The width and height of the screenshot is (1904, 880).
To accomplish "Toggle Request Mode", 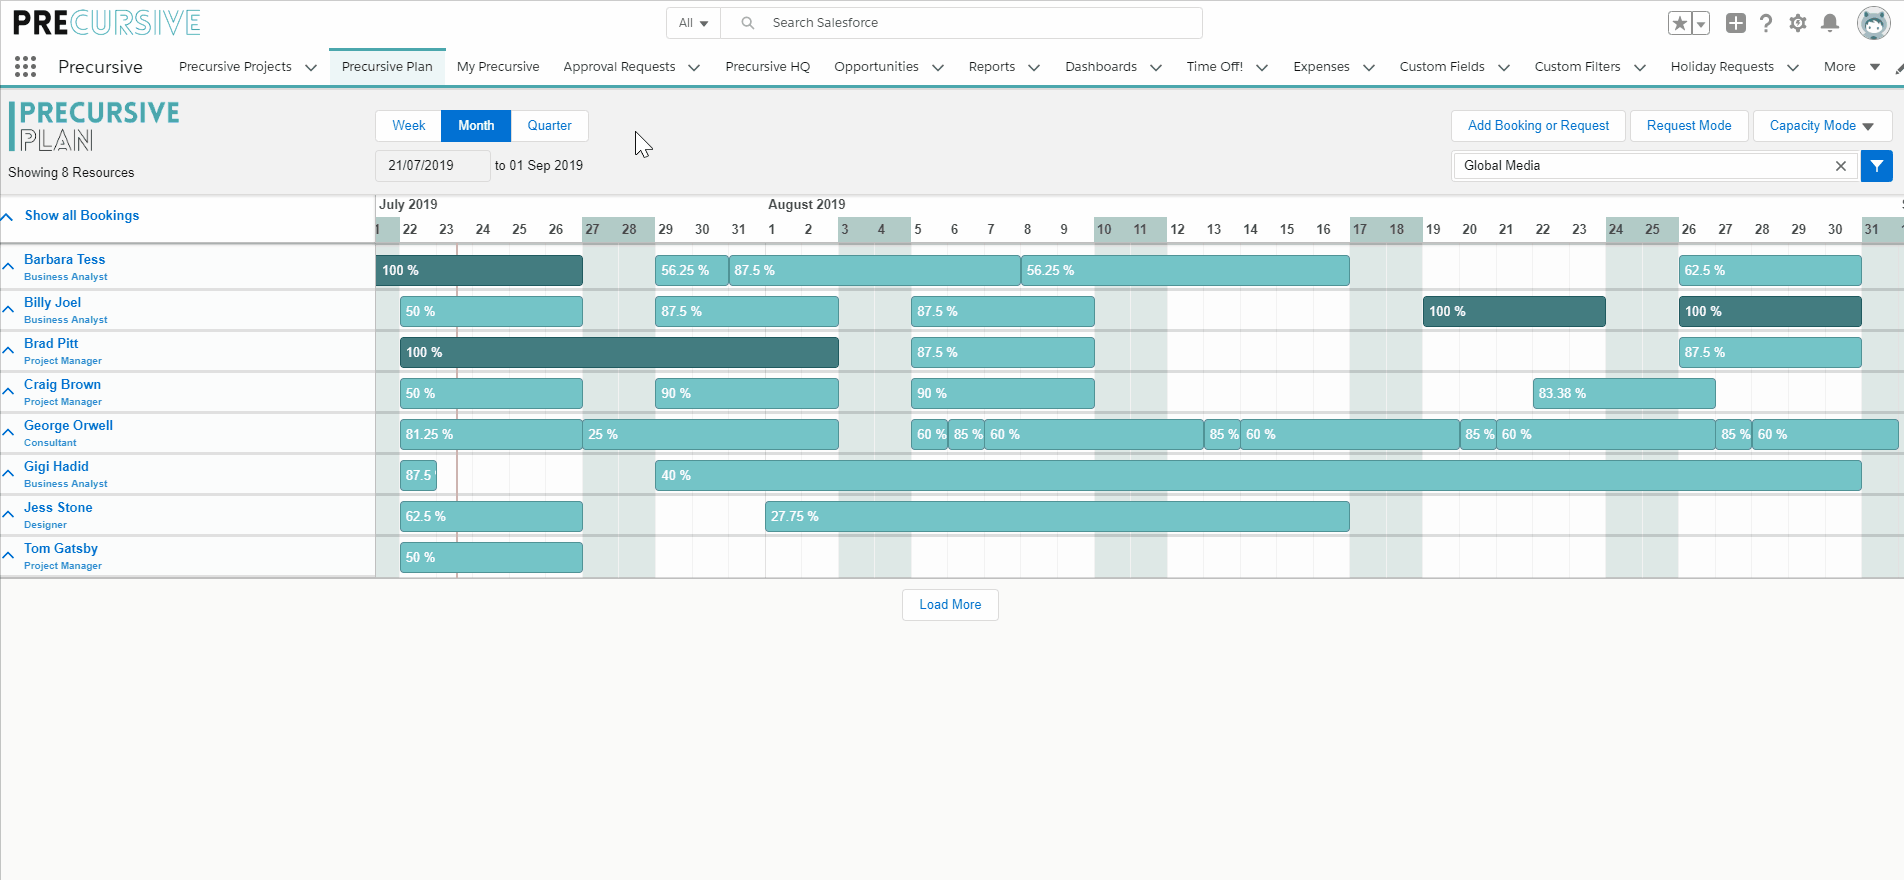I will (1689, 126).
